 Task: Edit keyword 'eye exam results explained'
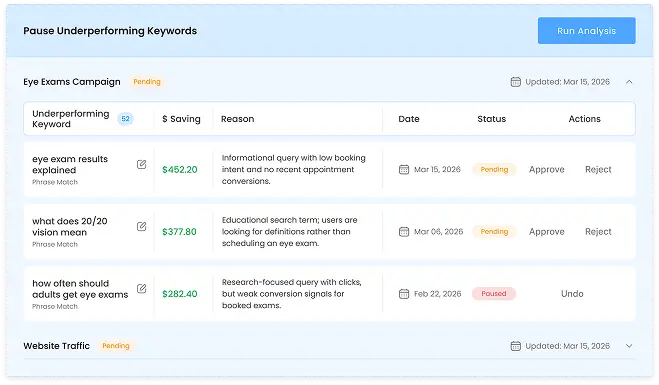pyautogui.click(x=142, y=164)
